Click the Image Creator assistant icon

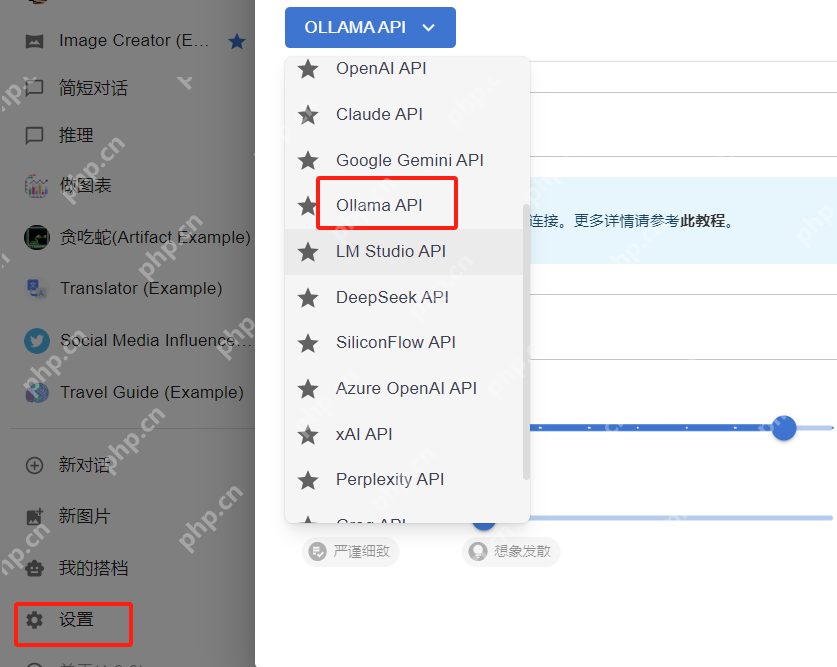pos(33,40)
